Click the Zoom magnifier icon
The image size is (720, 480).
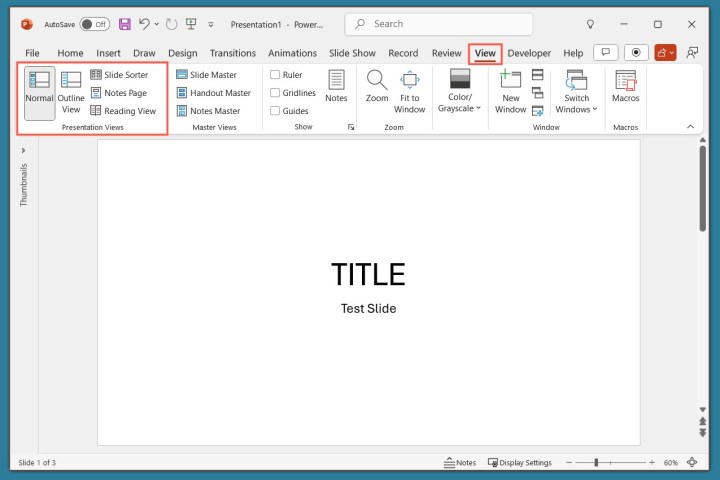[377, 81]
